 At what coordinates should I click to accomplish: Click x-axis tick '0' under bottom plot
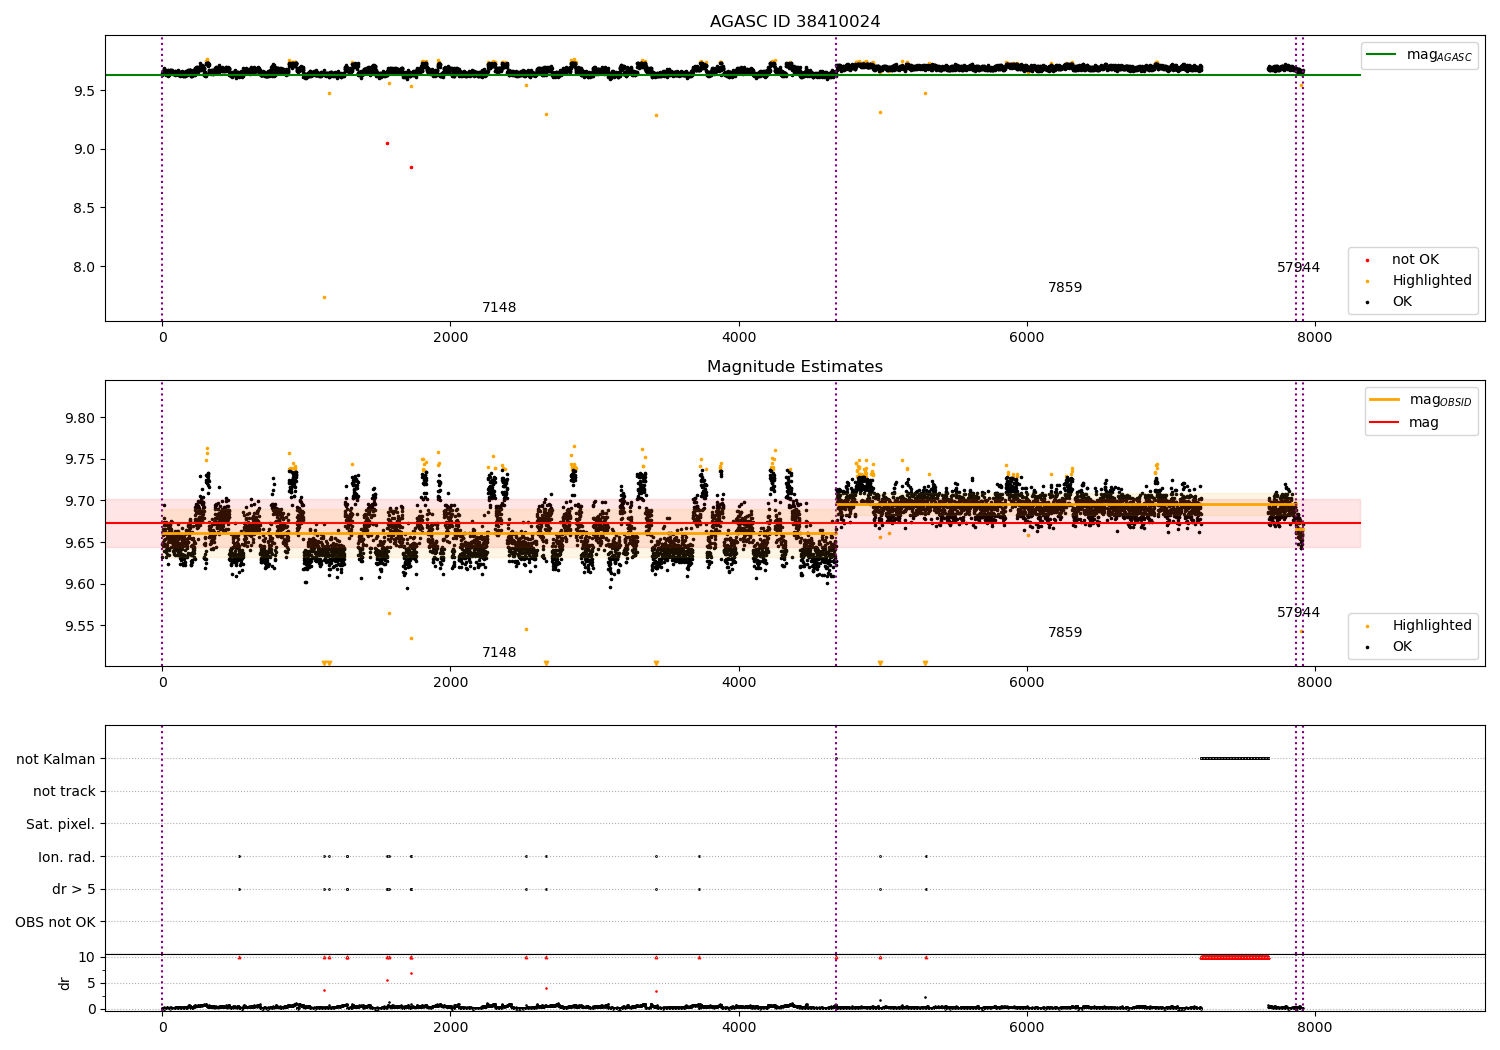coord(162,1027)
